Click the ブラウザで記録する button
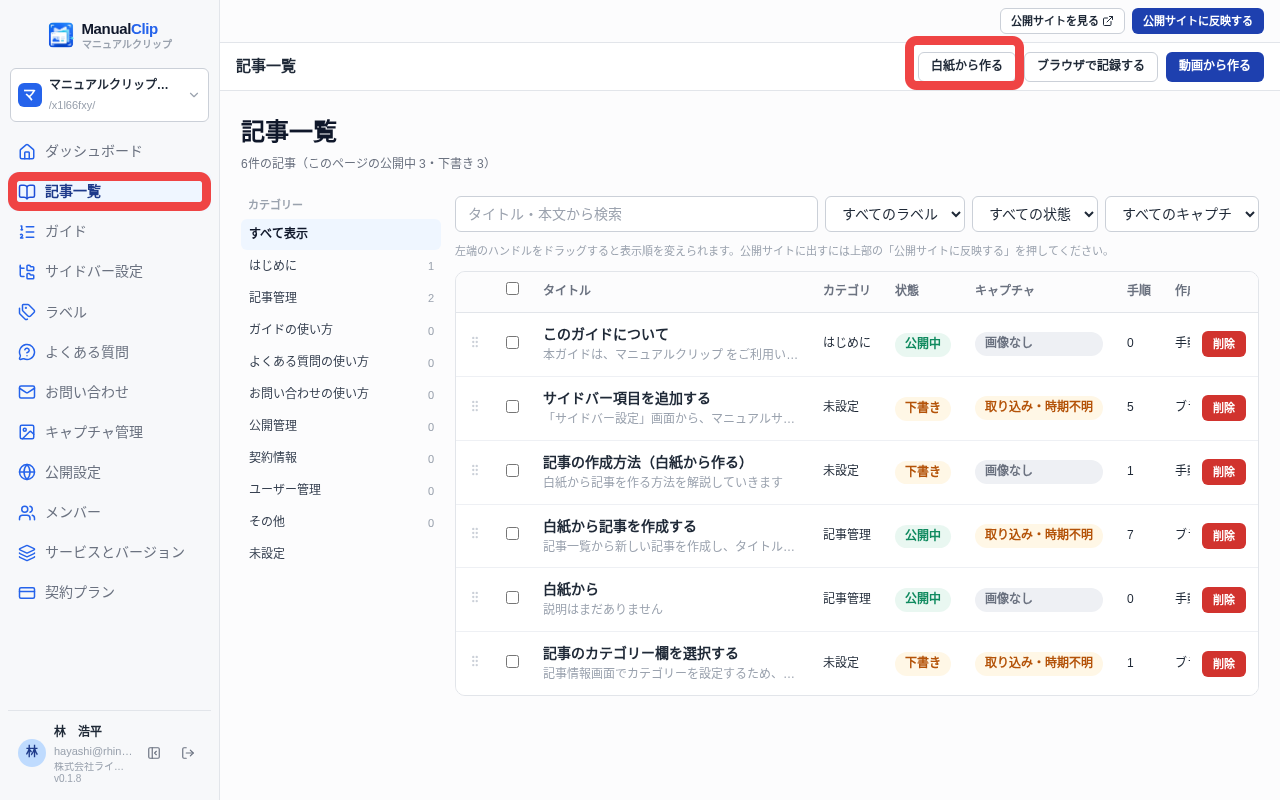Image resolution: width=1280 pixels, height=800 pixels. [1091, 66]
